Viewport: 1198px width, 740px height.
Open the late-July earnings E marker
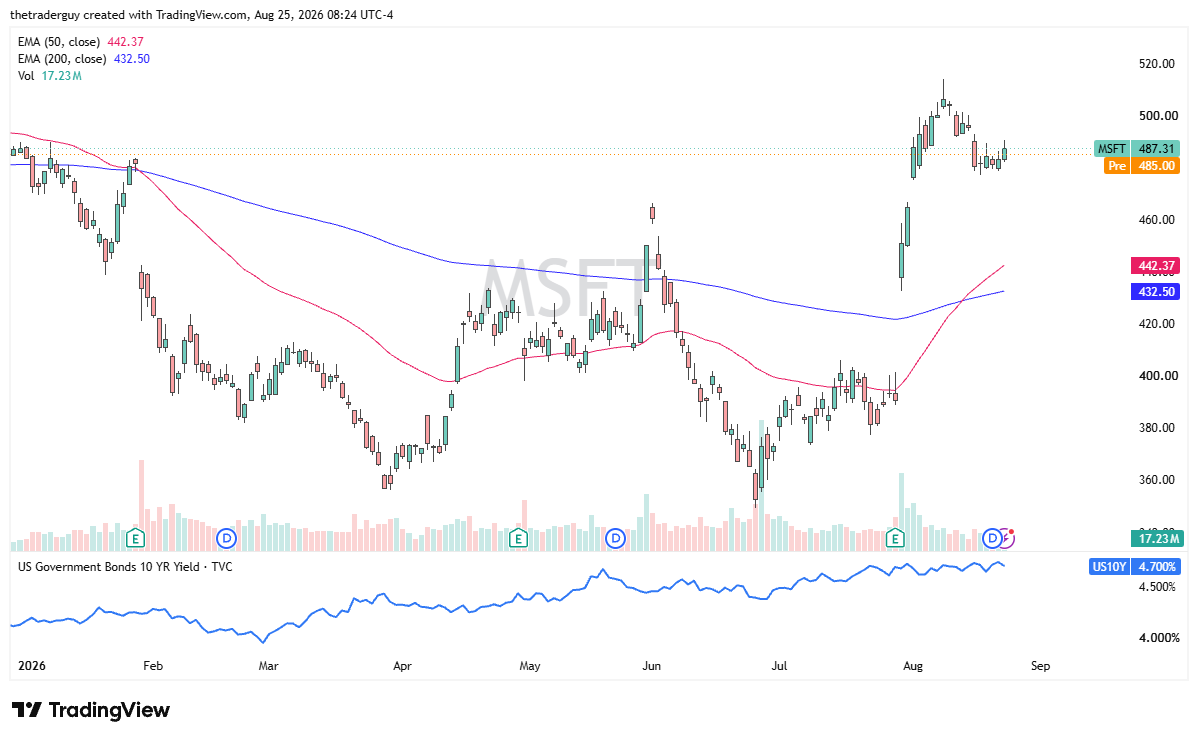tap(895, 538)
